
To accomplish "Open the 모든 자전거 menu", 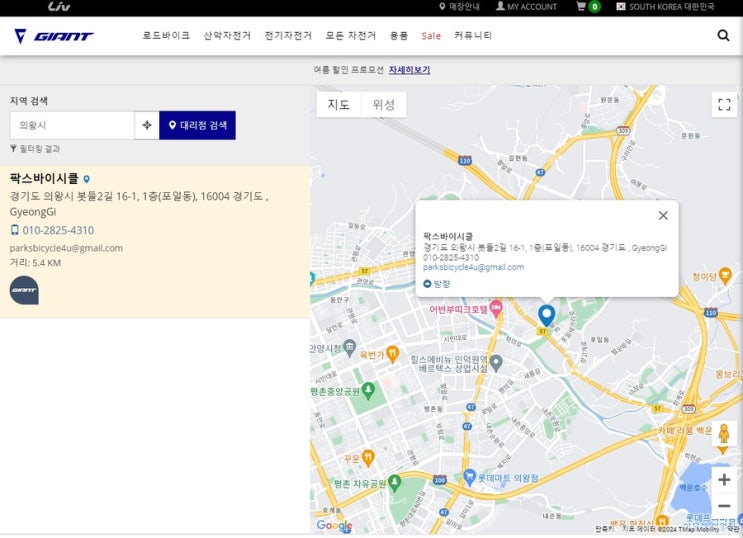I will [x=350, y=36].
